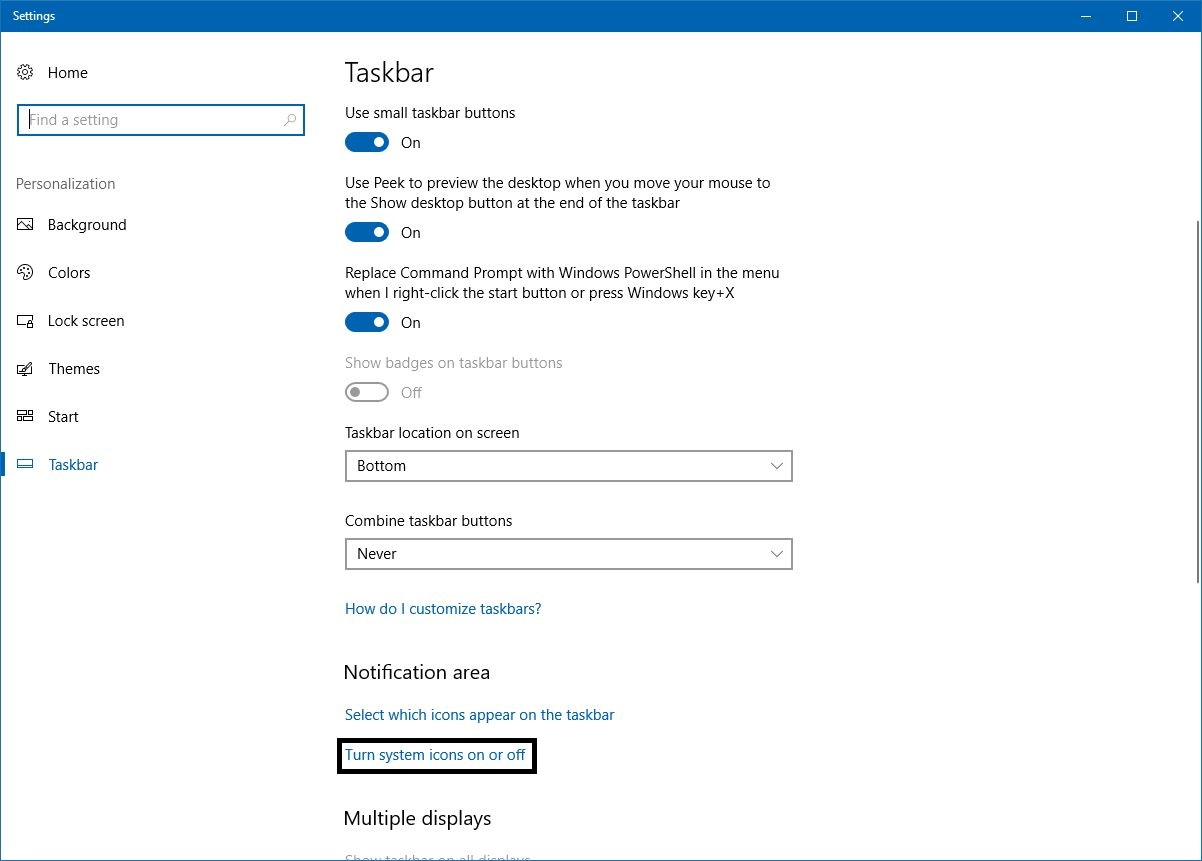This screenshot has height=861, width=1202.
Task: Select the Colors palette icon
Action: tap(24, 272)
